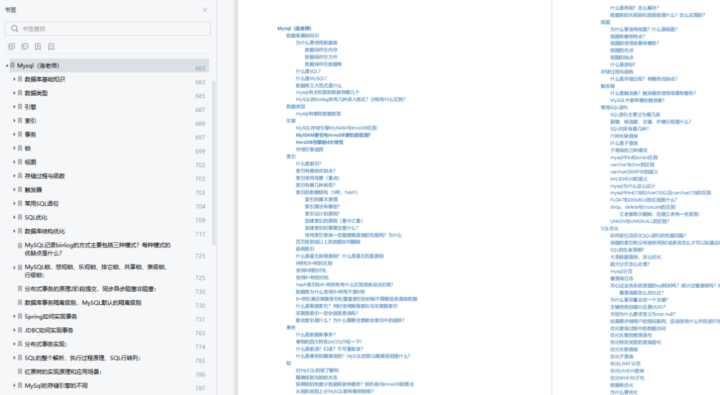Viewport: 720px width, 395px height.
Task: Expand the SQL优化 bookmark node
Action: [14, 217]
